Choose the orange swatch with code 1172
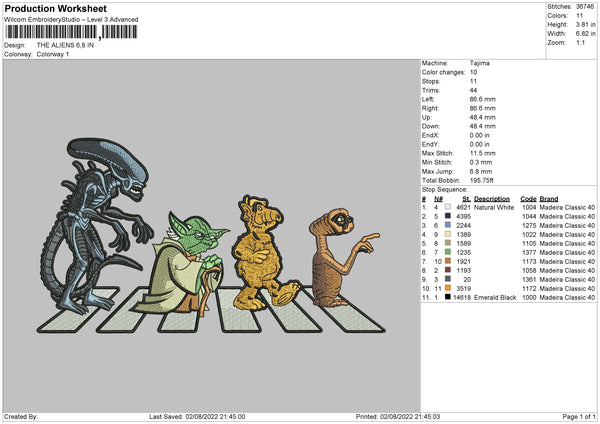This screenshot has height=424, width=600. 448,288
